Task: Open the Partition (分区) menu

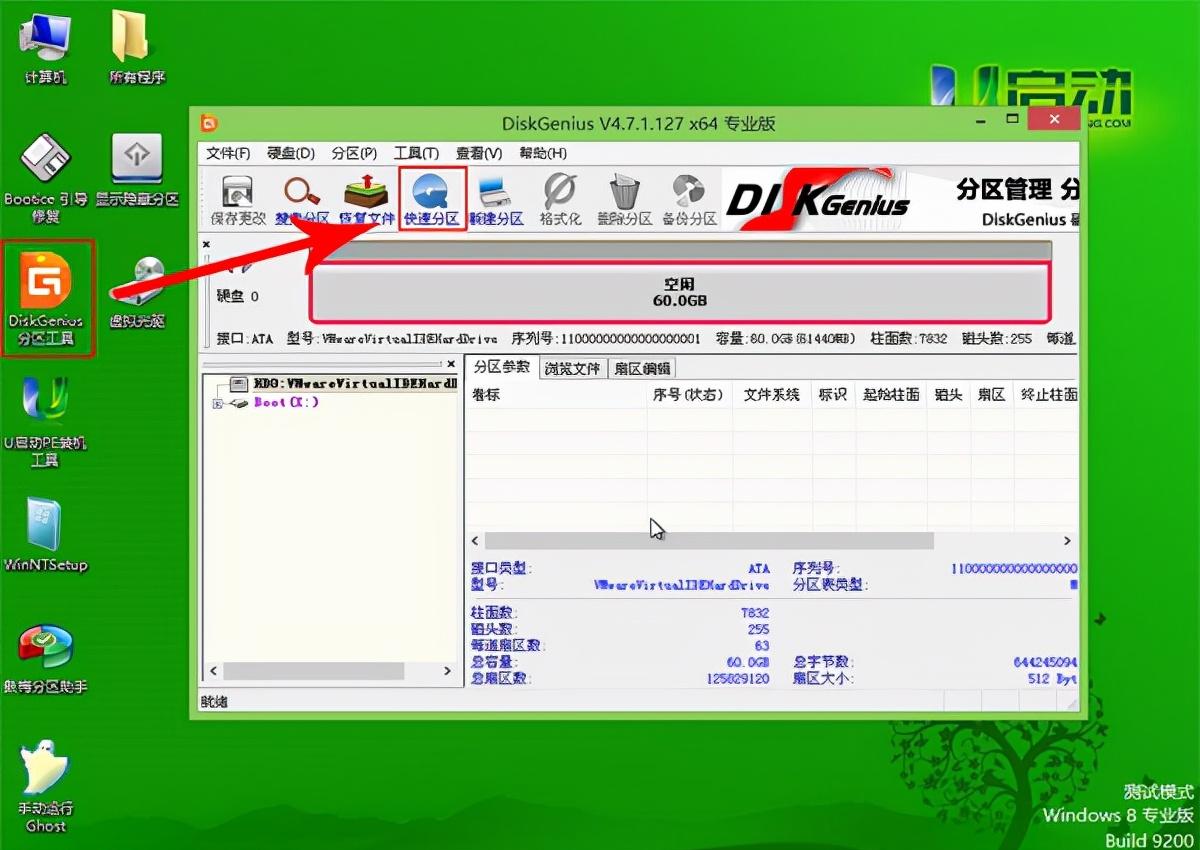Action: pyautogui.click(x=354, y=153)
